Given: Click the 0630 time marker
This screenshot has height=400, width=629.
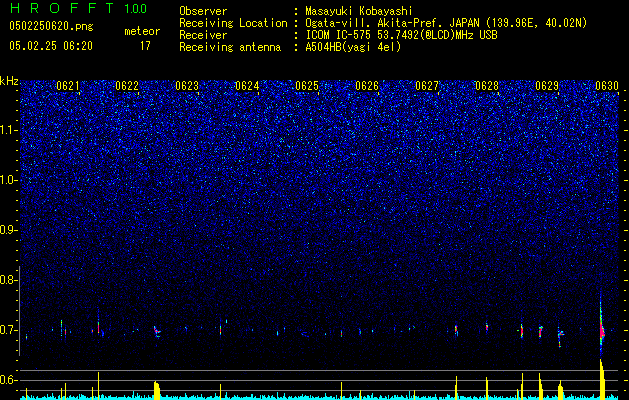Looking at the screenshot, I should [x=607, y=86].
